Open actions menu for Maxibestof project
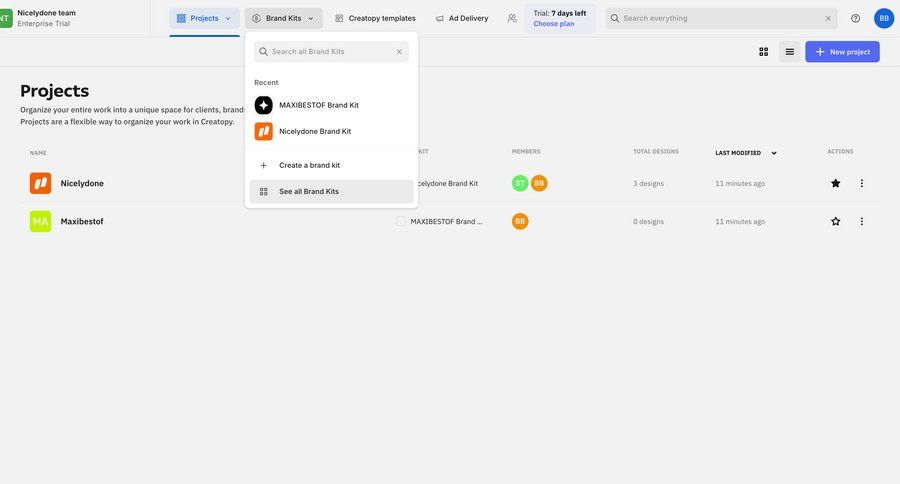This screenshot has width=900, height=484. [862, 221]
